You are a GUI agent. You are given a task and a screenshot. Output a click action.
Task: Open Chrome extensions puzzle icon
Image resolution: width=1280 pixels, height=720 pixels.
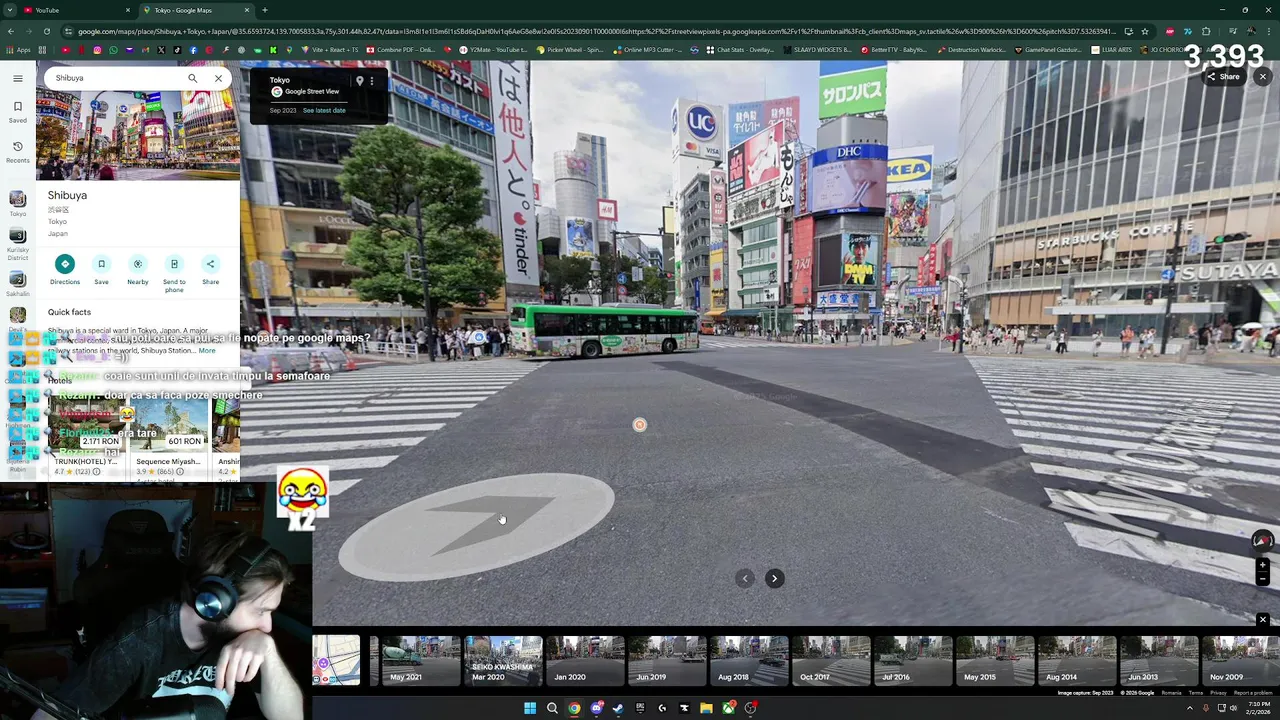pos(1206,31)
